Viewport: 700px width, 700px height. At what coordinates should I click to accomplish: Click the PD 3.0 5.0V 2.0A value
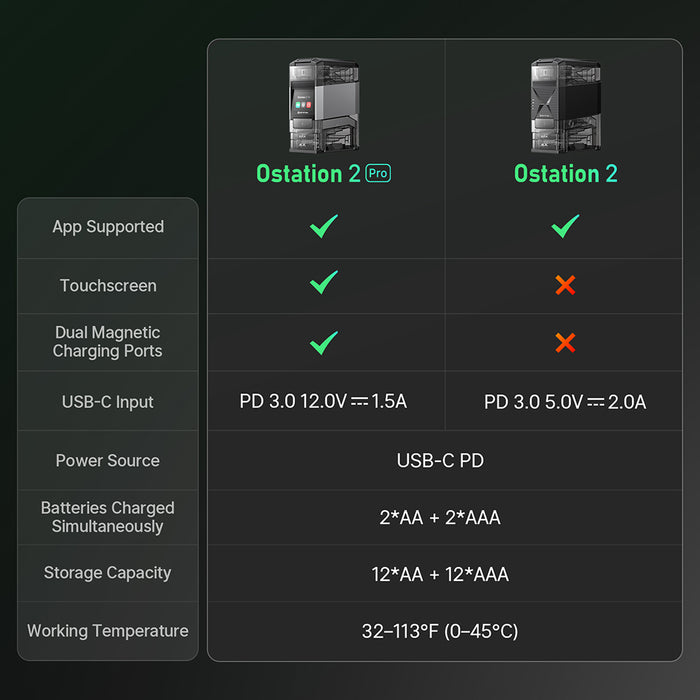pyautogui.click(x=565, y=402)
